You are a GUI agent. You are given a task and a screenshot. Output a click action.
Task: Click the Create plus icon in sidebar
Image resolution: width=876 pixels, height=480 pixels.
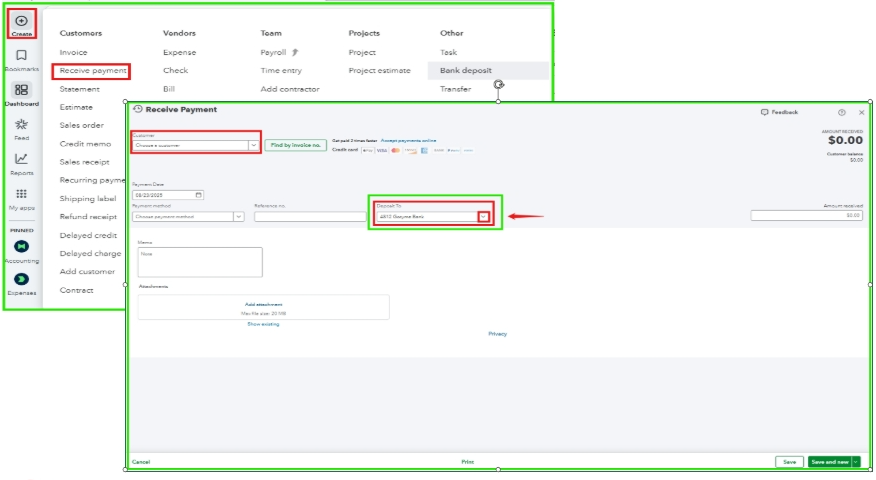(x=21, y=21)
